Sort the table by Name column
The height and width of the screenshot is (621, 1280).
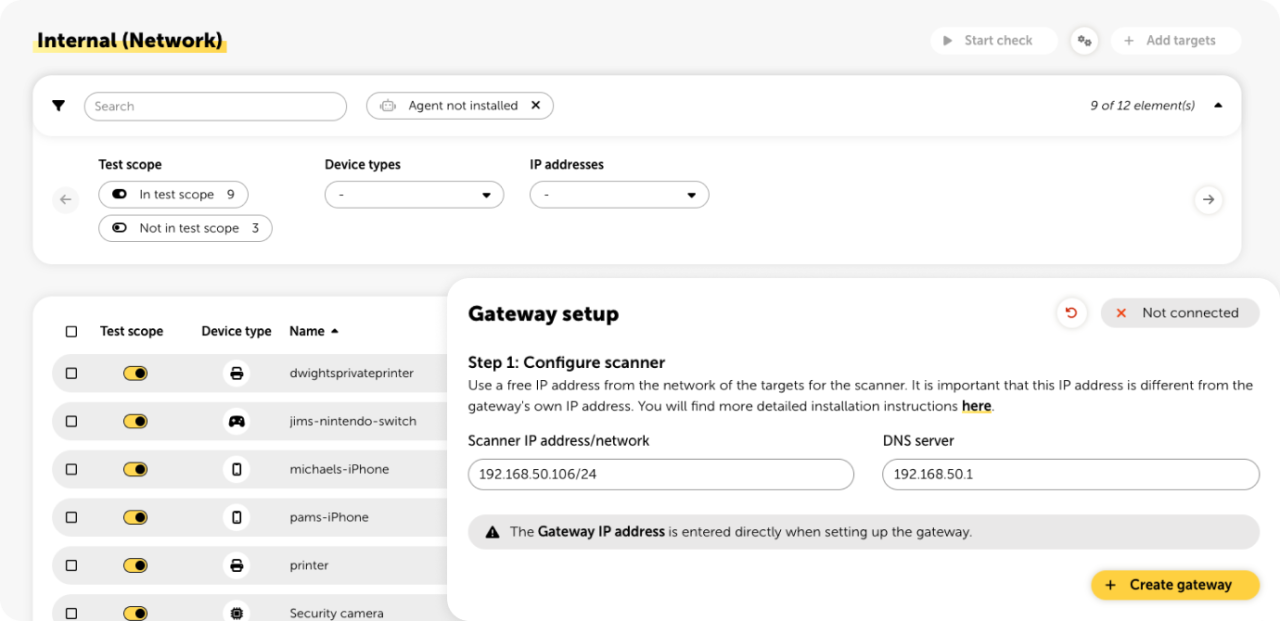coord(314,331)
